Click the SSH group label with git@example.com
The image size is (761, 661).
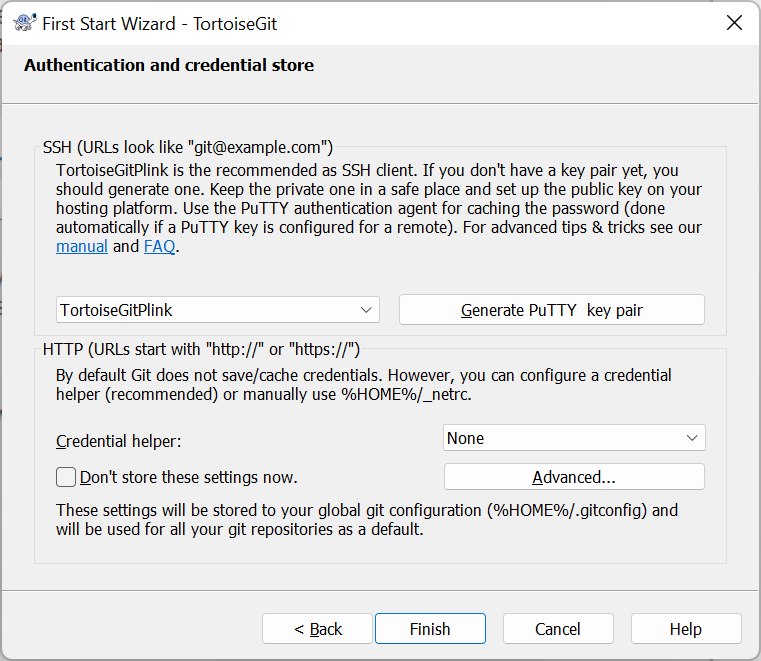(188, 147)
